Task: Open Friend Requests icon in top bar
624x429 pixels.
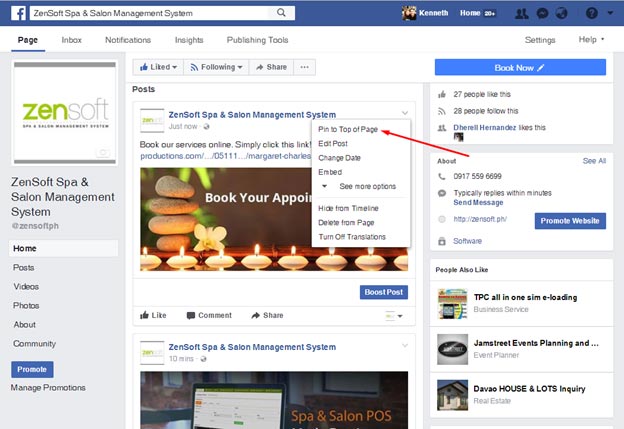Action: pos(521,14)
